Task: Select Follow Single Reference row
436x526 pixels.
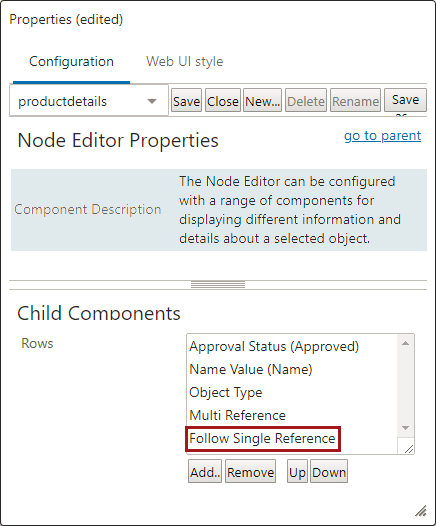Action: click(262, 438)
